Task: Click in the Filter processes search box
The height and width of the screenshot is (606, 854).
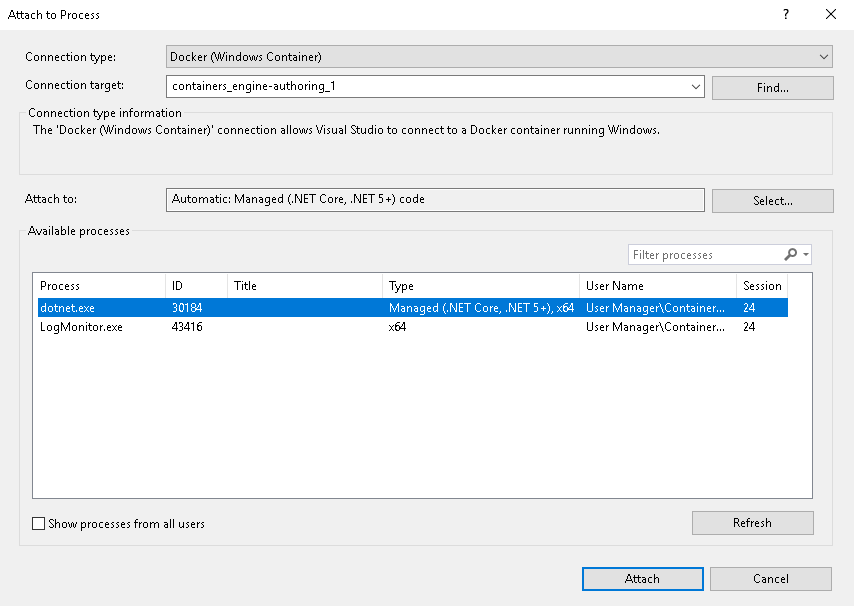Action: coord(705,255)
